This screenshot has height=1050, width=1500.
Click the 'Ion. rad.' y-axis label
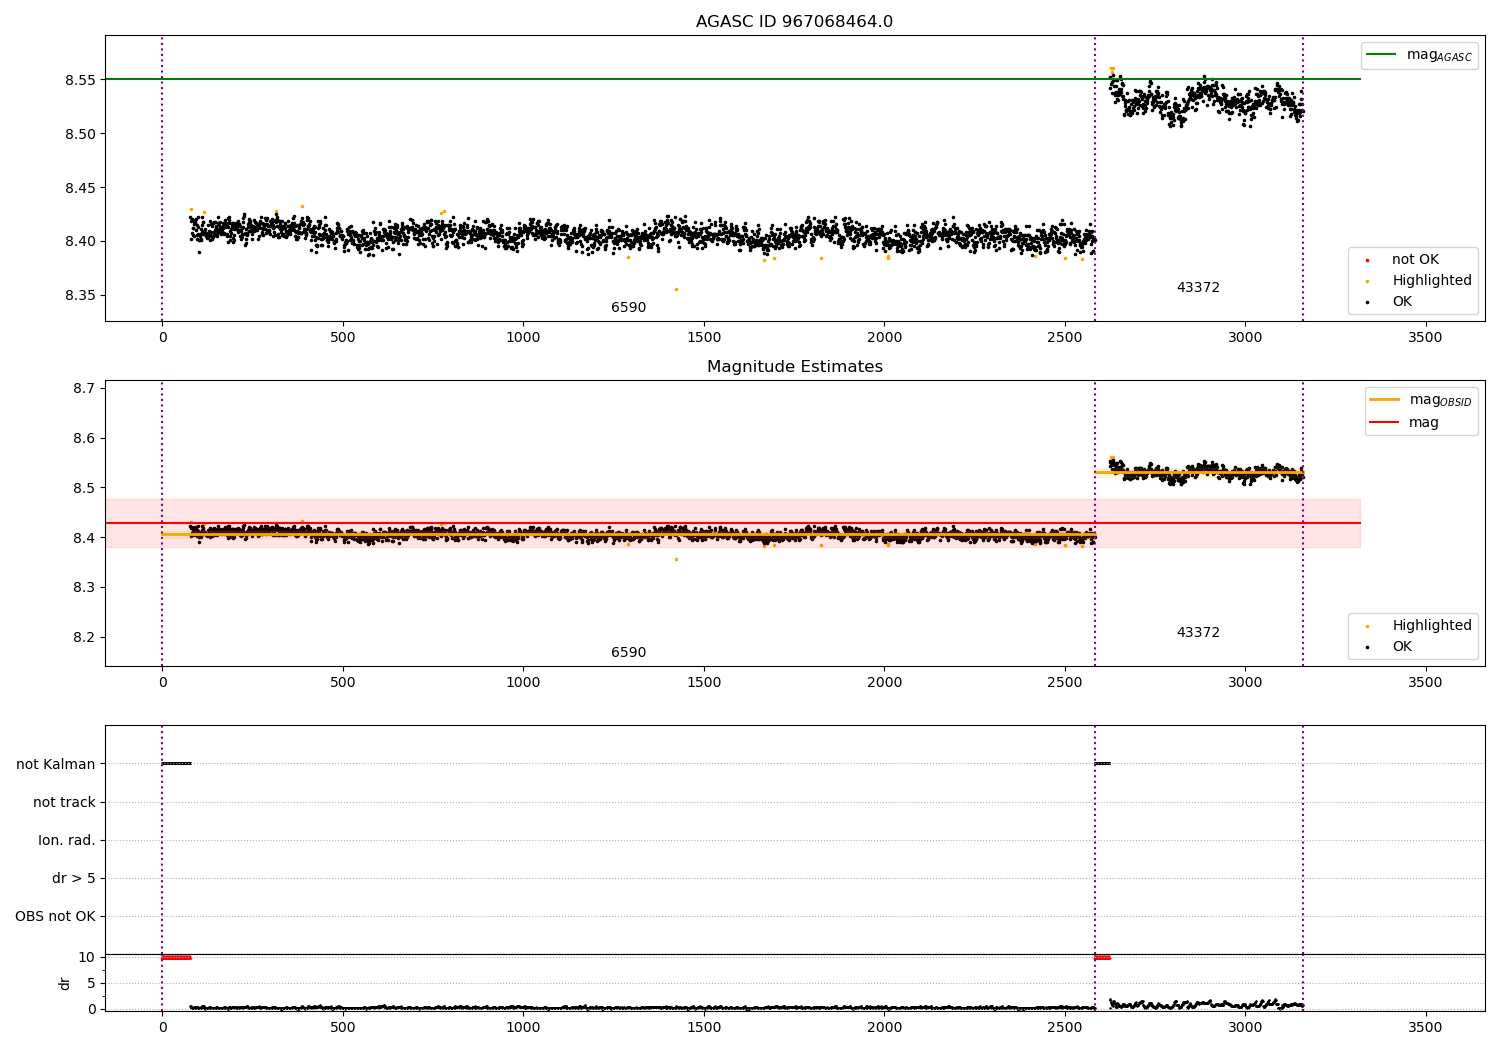point(67,841)
